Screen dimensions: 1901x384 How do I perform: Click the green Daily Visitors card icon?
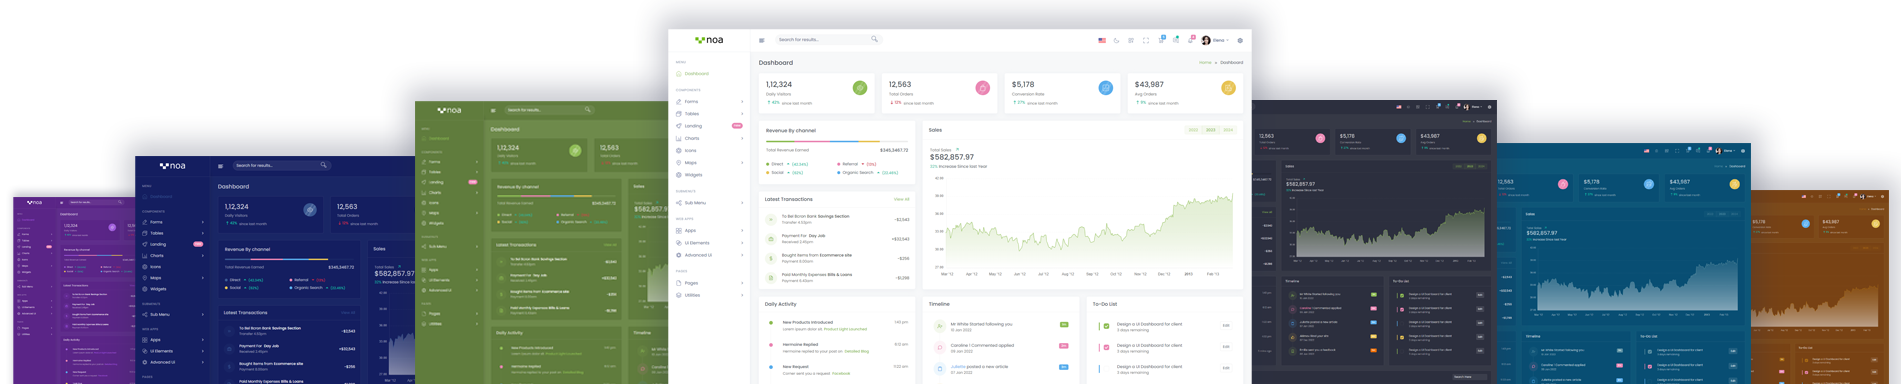coord(860,88)
